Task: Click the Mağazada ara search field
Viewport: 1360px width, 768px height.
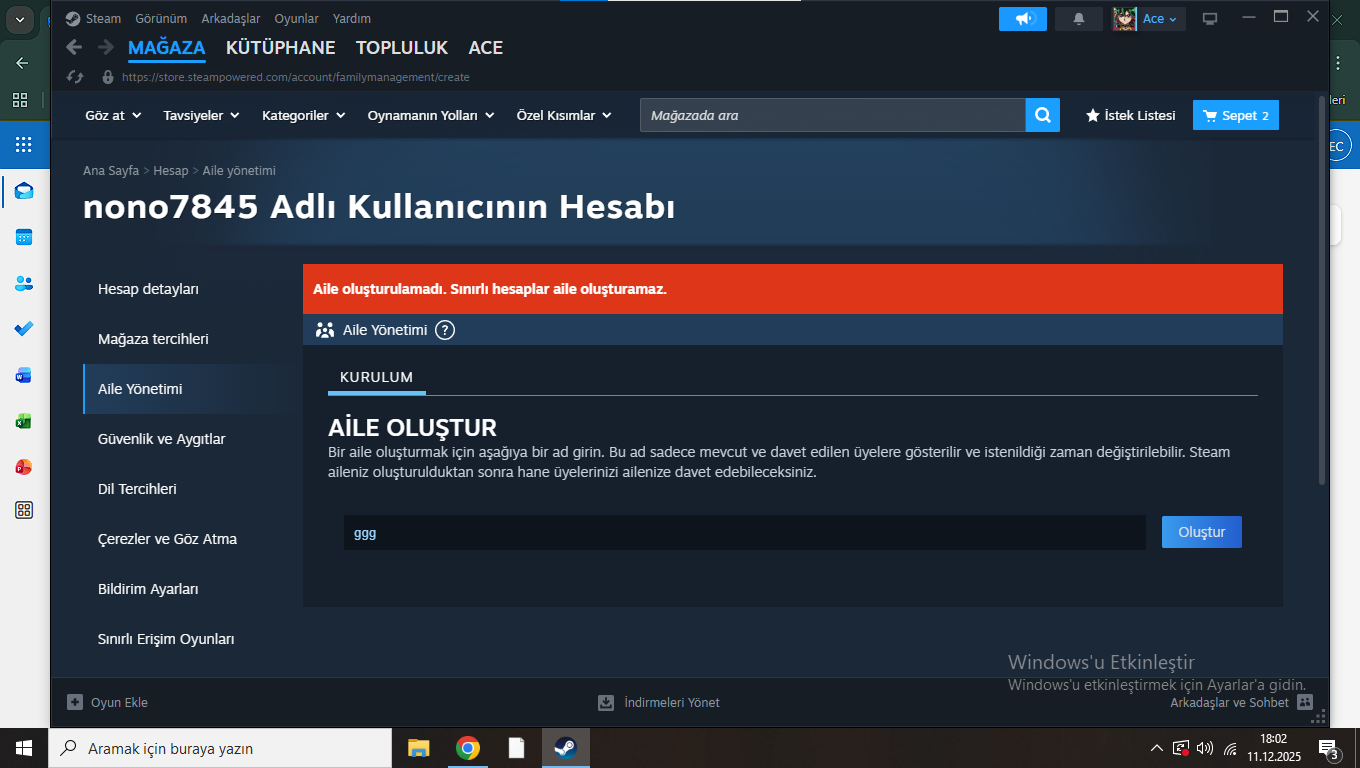Action: 833,115
